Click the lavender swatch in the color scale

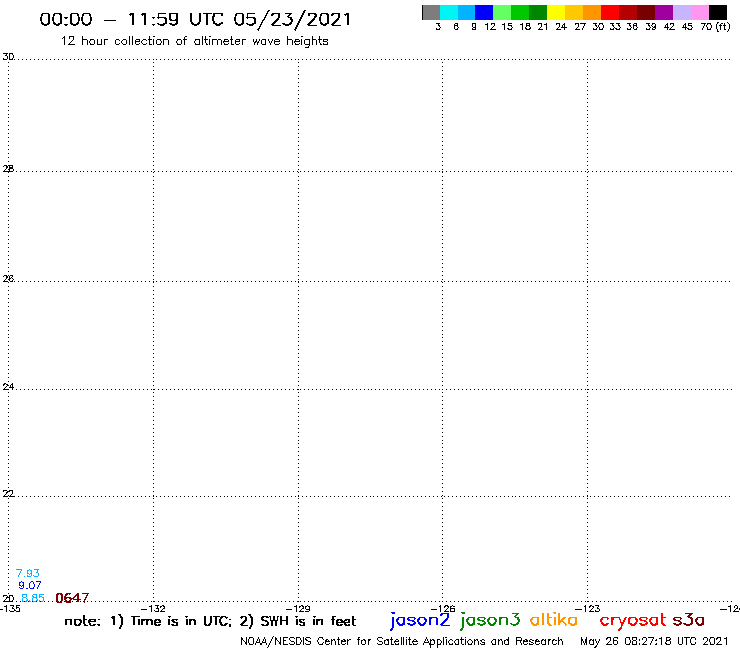point(681,12)
